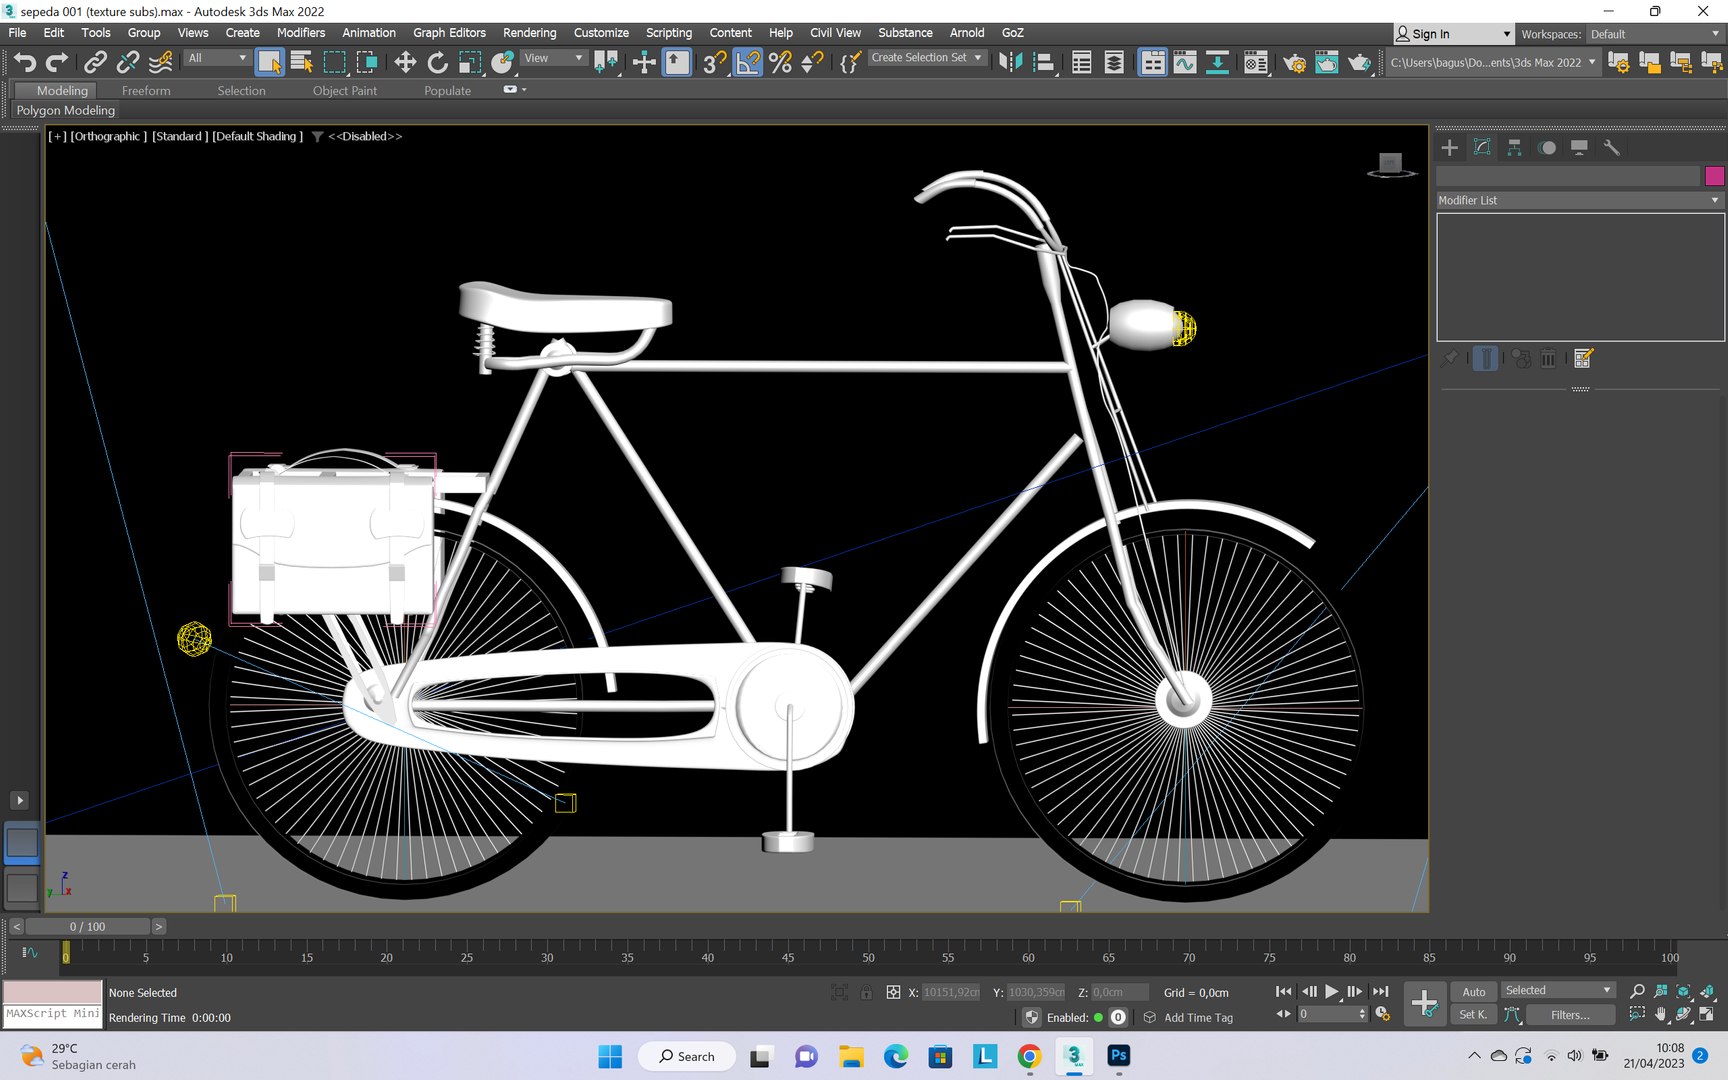Click the Redo arrow icon
Image resolution: width=1728 pixels, height=1080 pixels.
tap(57, 62)
